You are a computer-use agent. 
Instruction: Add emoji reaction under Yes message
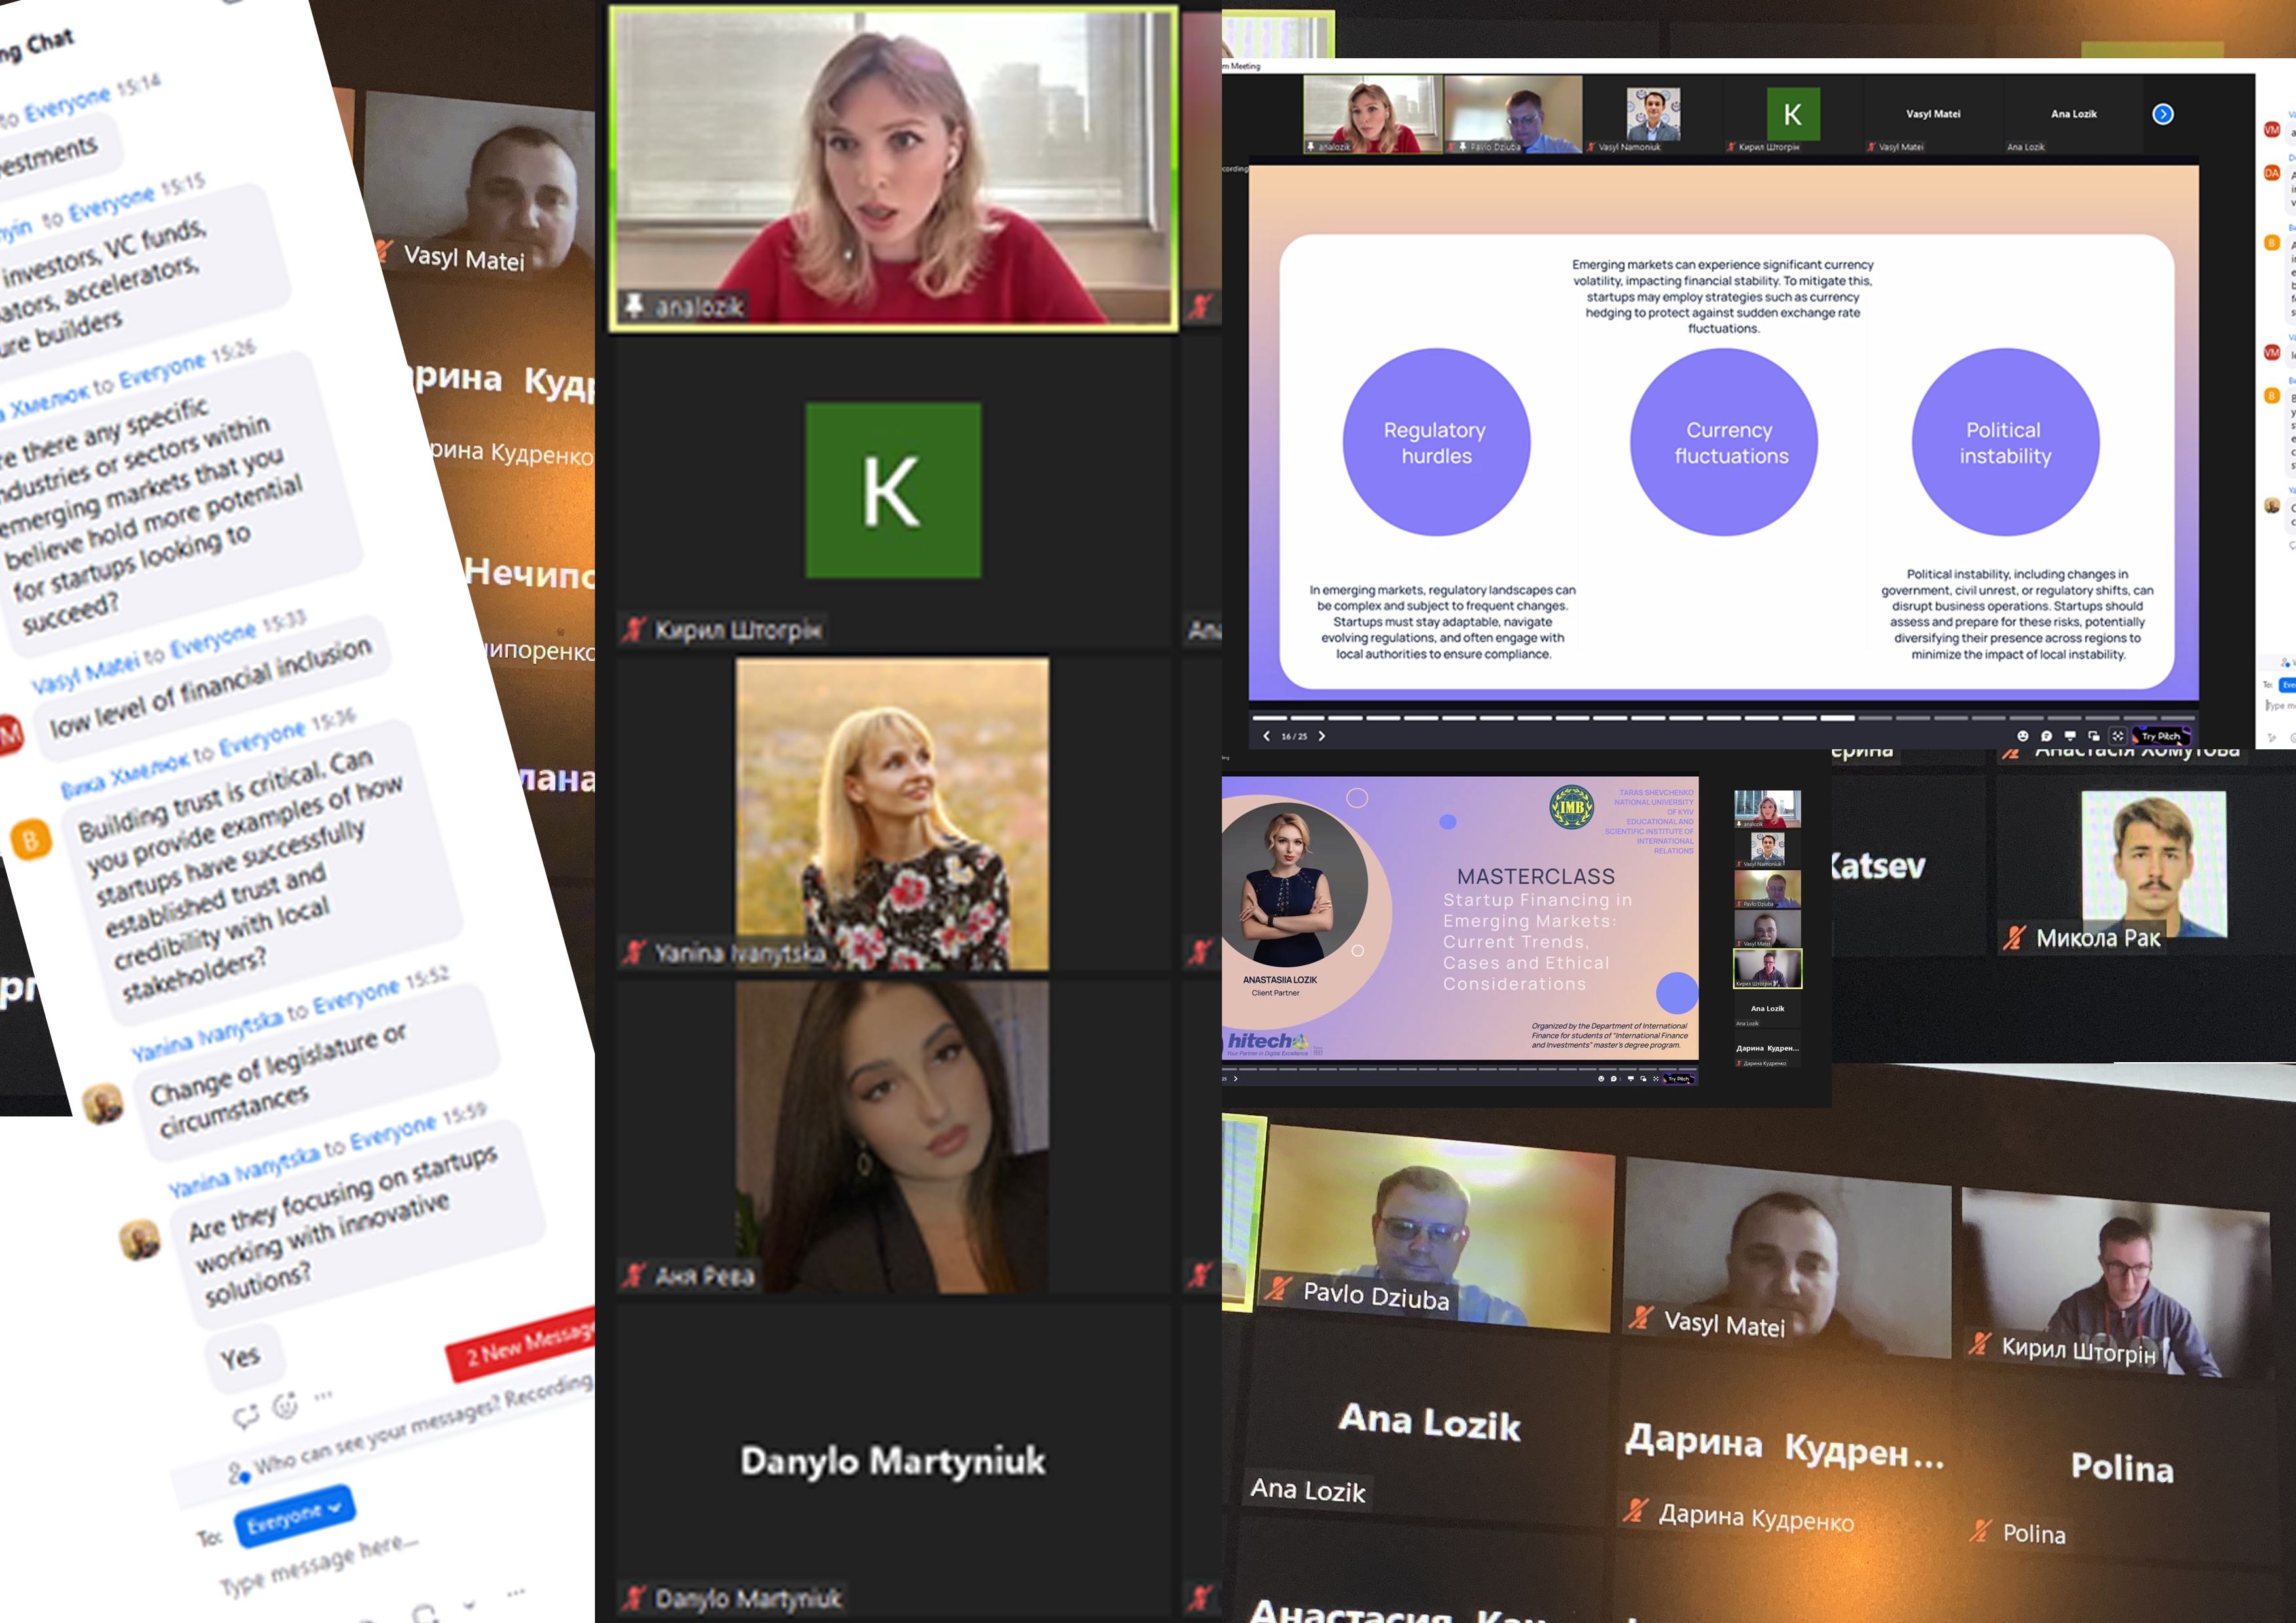[286, 1406]
